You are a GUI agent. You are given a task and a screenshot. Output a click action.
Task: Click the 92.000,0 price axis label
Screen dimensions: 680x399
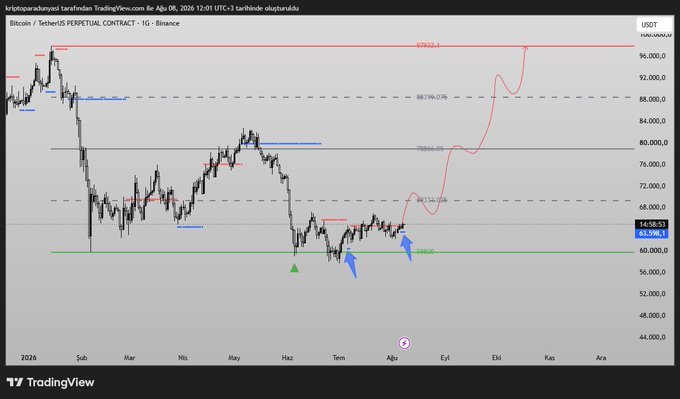coord(652,78)
